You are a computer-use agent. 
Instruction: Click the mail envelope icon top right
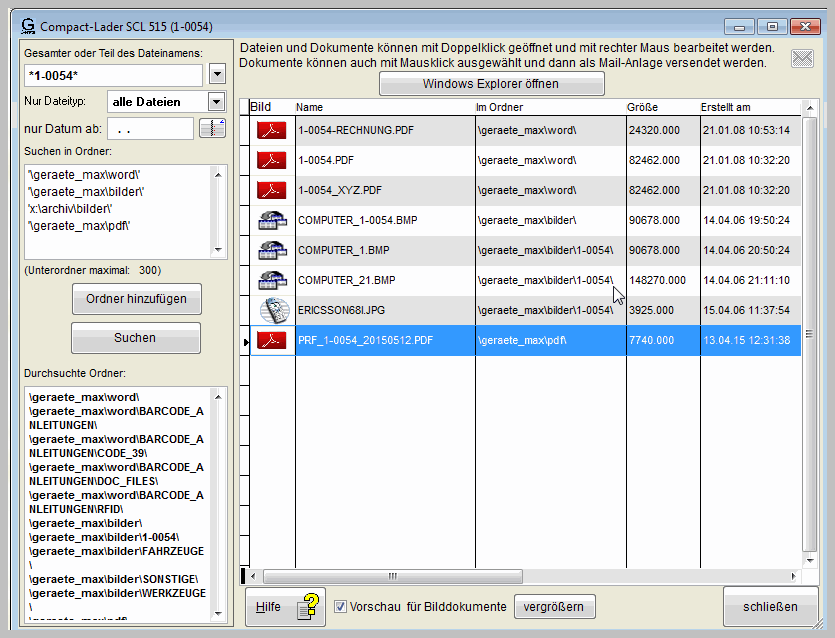click(802, 58)
